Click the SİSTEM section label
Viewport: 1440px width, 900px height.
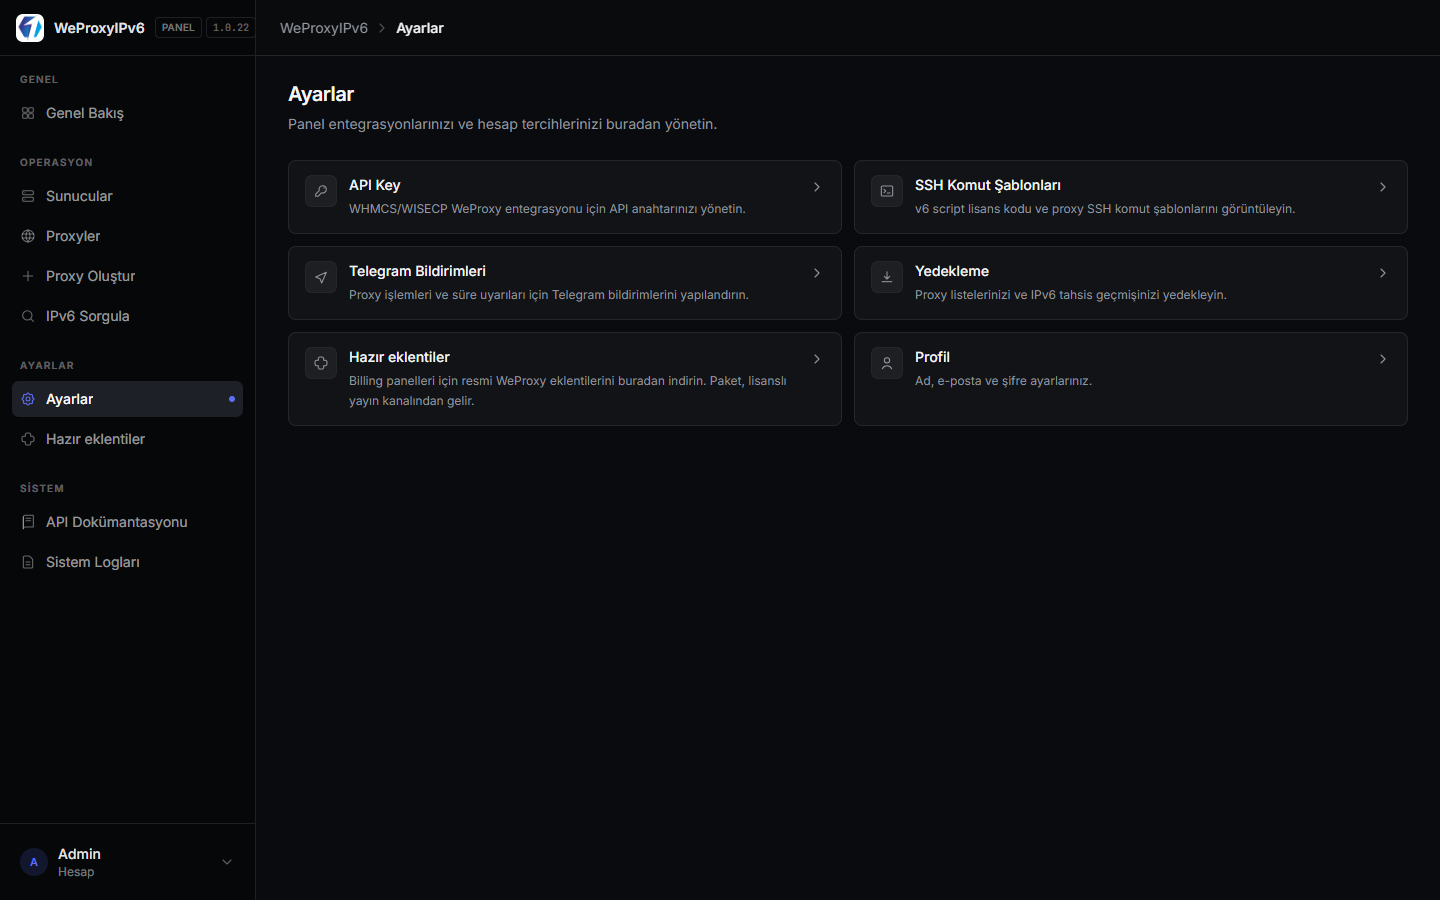point(42,488)
